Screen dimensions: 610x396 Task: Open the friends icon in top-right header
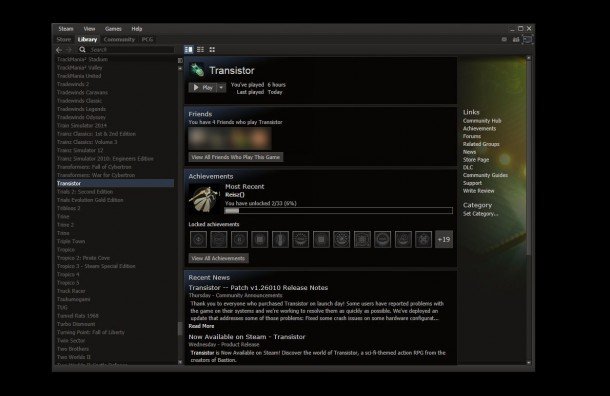[516, 39]
